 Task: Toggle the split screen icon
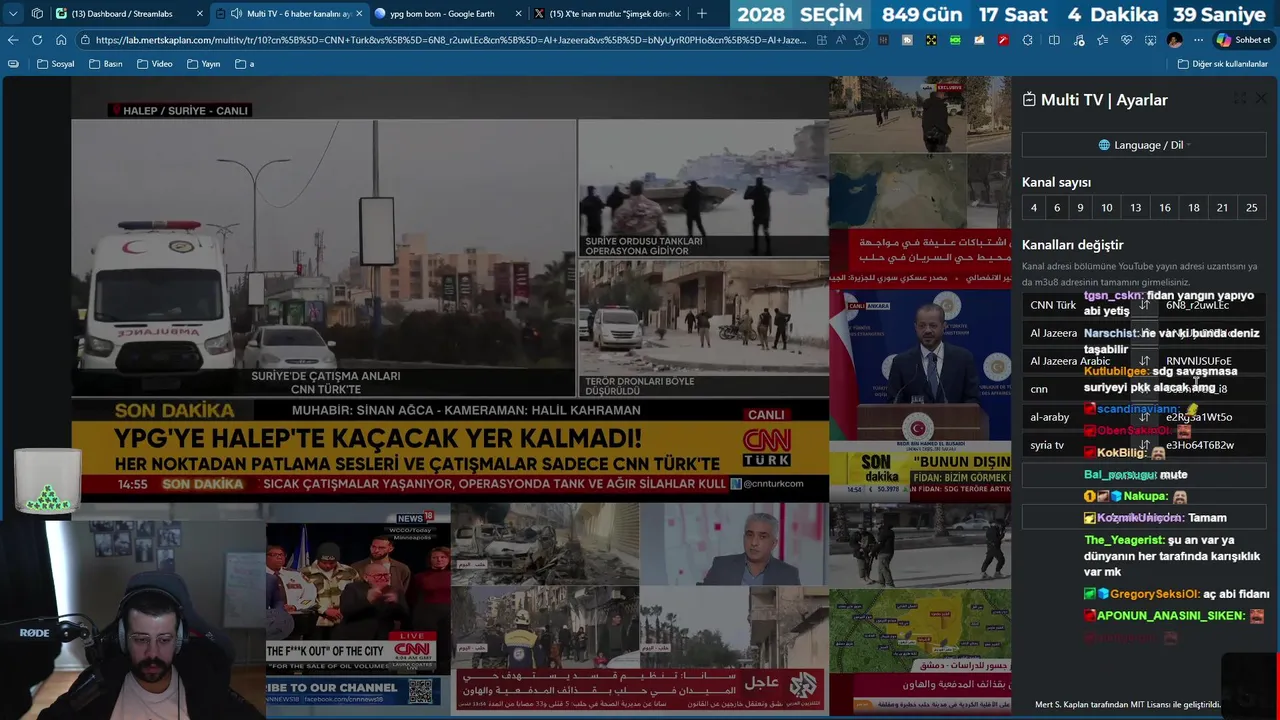1054,40
